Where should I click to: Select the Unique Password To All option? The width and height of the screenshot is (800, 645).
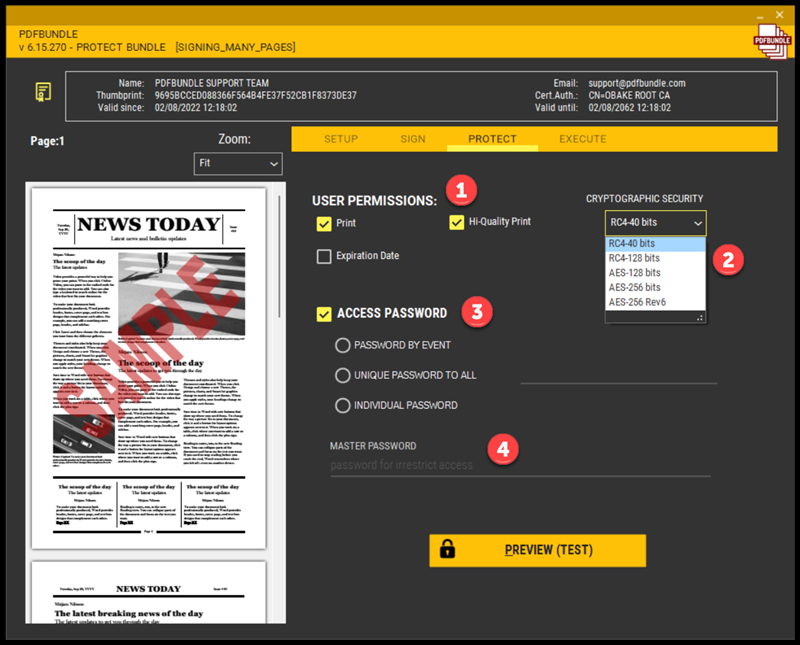click(x=342, y=376)
